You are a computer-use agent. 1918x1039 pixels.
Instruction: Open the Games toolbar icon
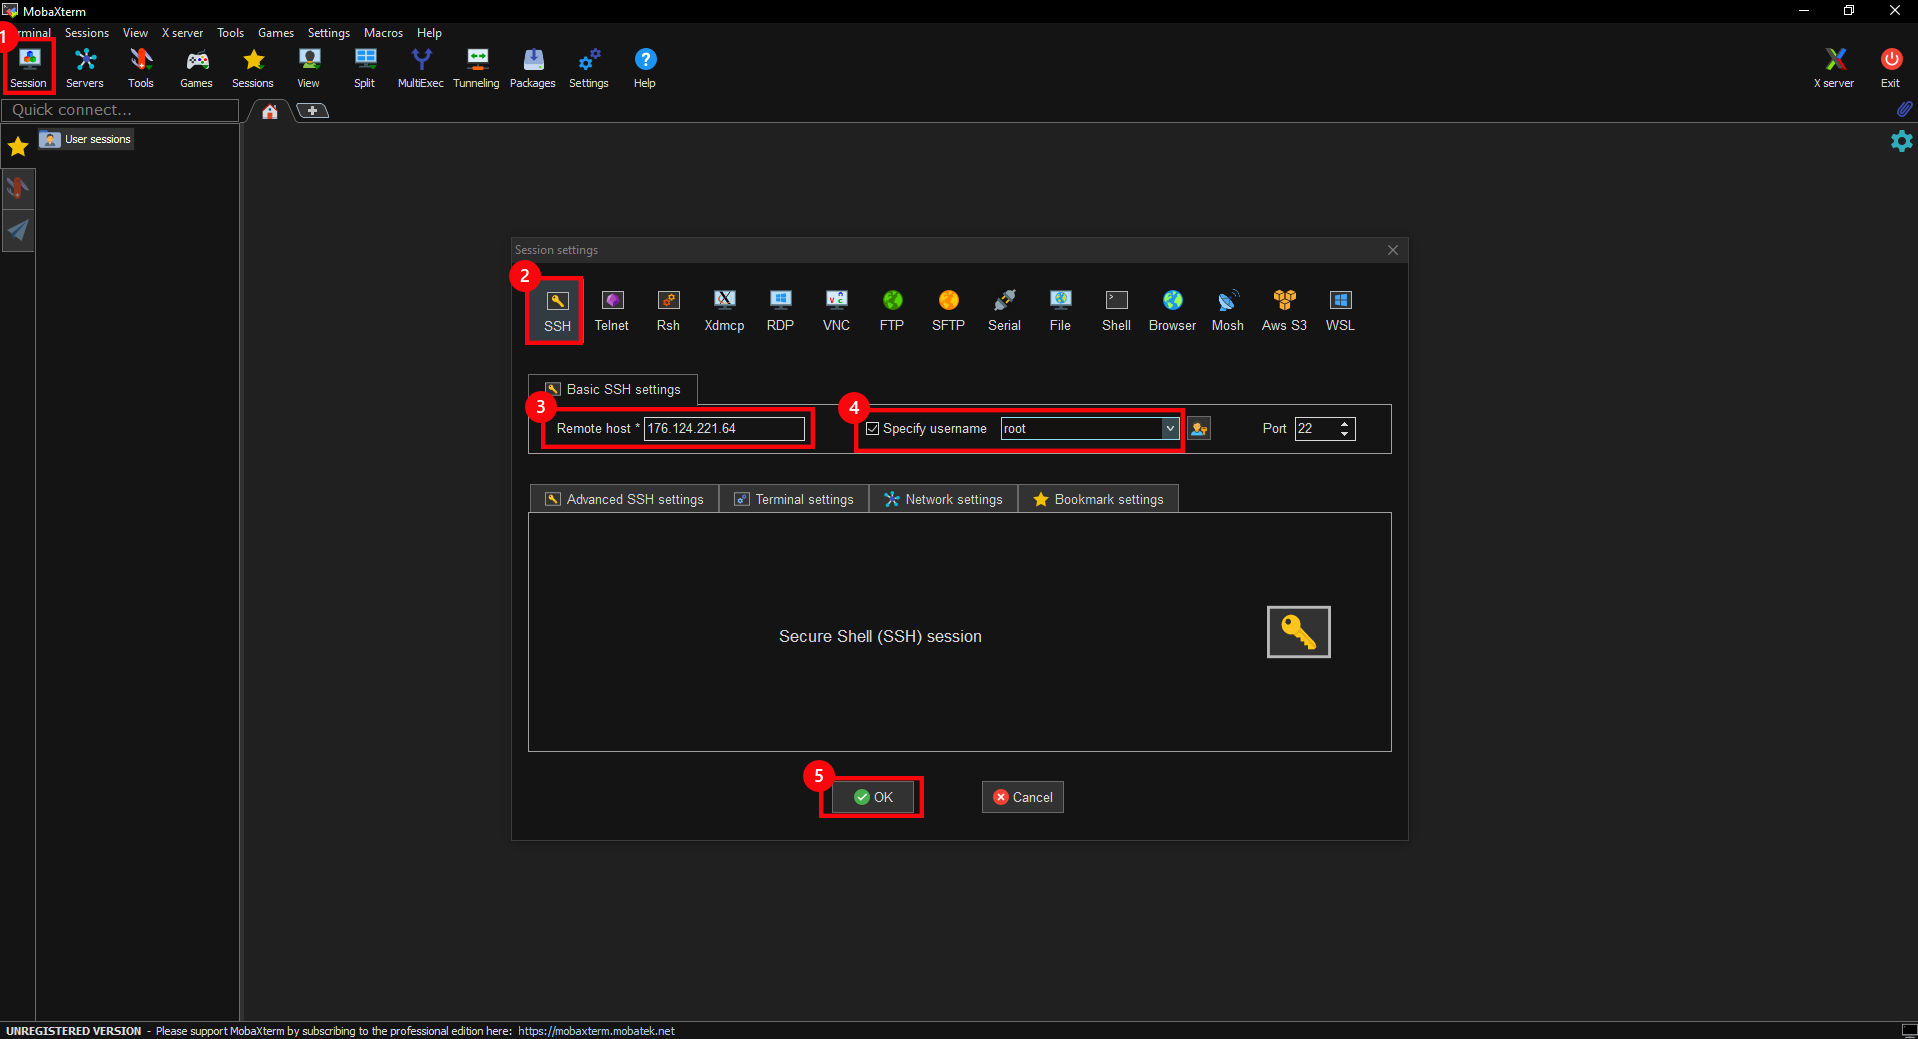click(197, 67)
